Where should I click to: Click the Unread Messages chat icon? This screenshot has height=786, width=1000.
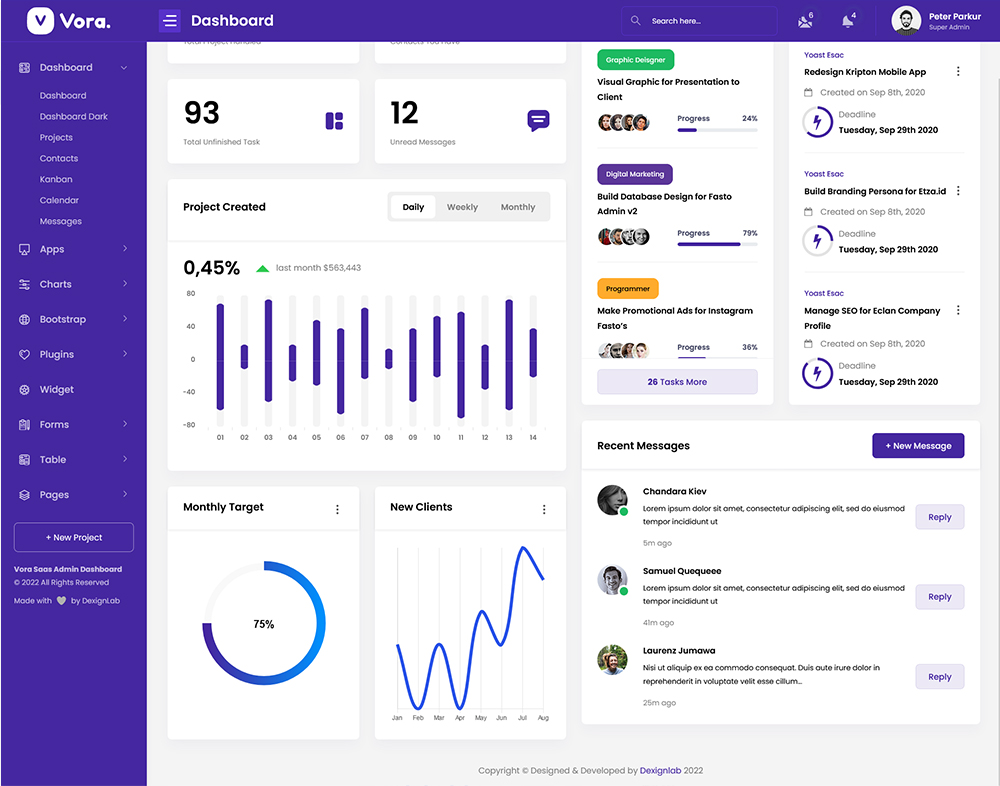(538, 121)
